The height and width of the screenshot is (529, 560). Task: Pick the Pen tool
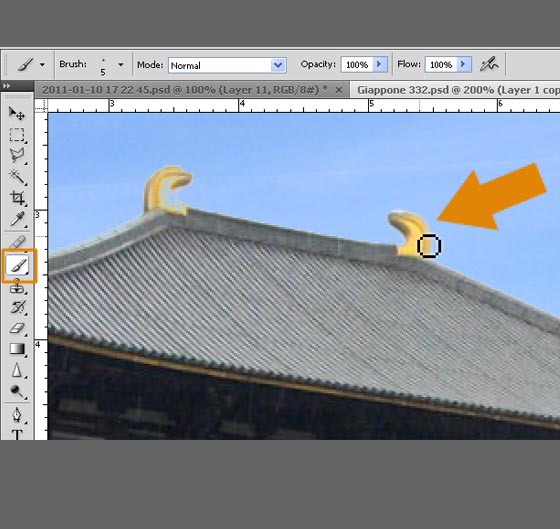point(17,415)
